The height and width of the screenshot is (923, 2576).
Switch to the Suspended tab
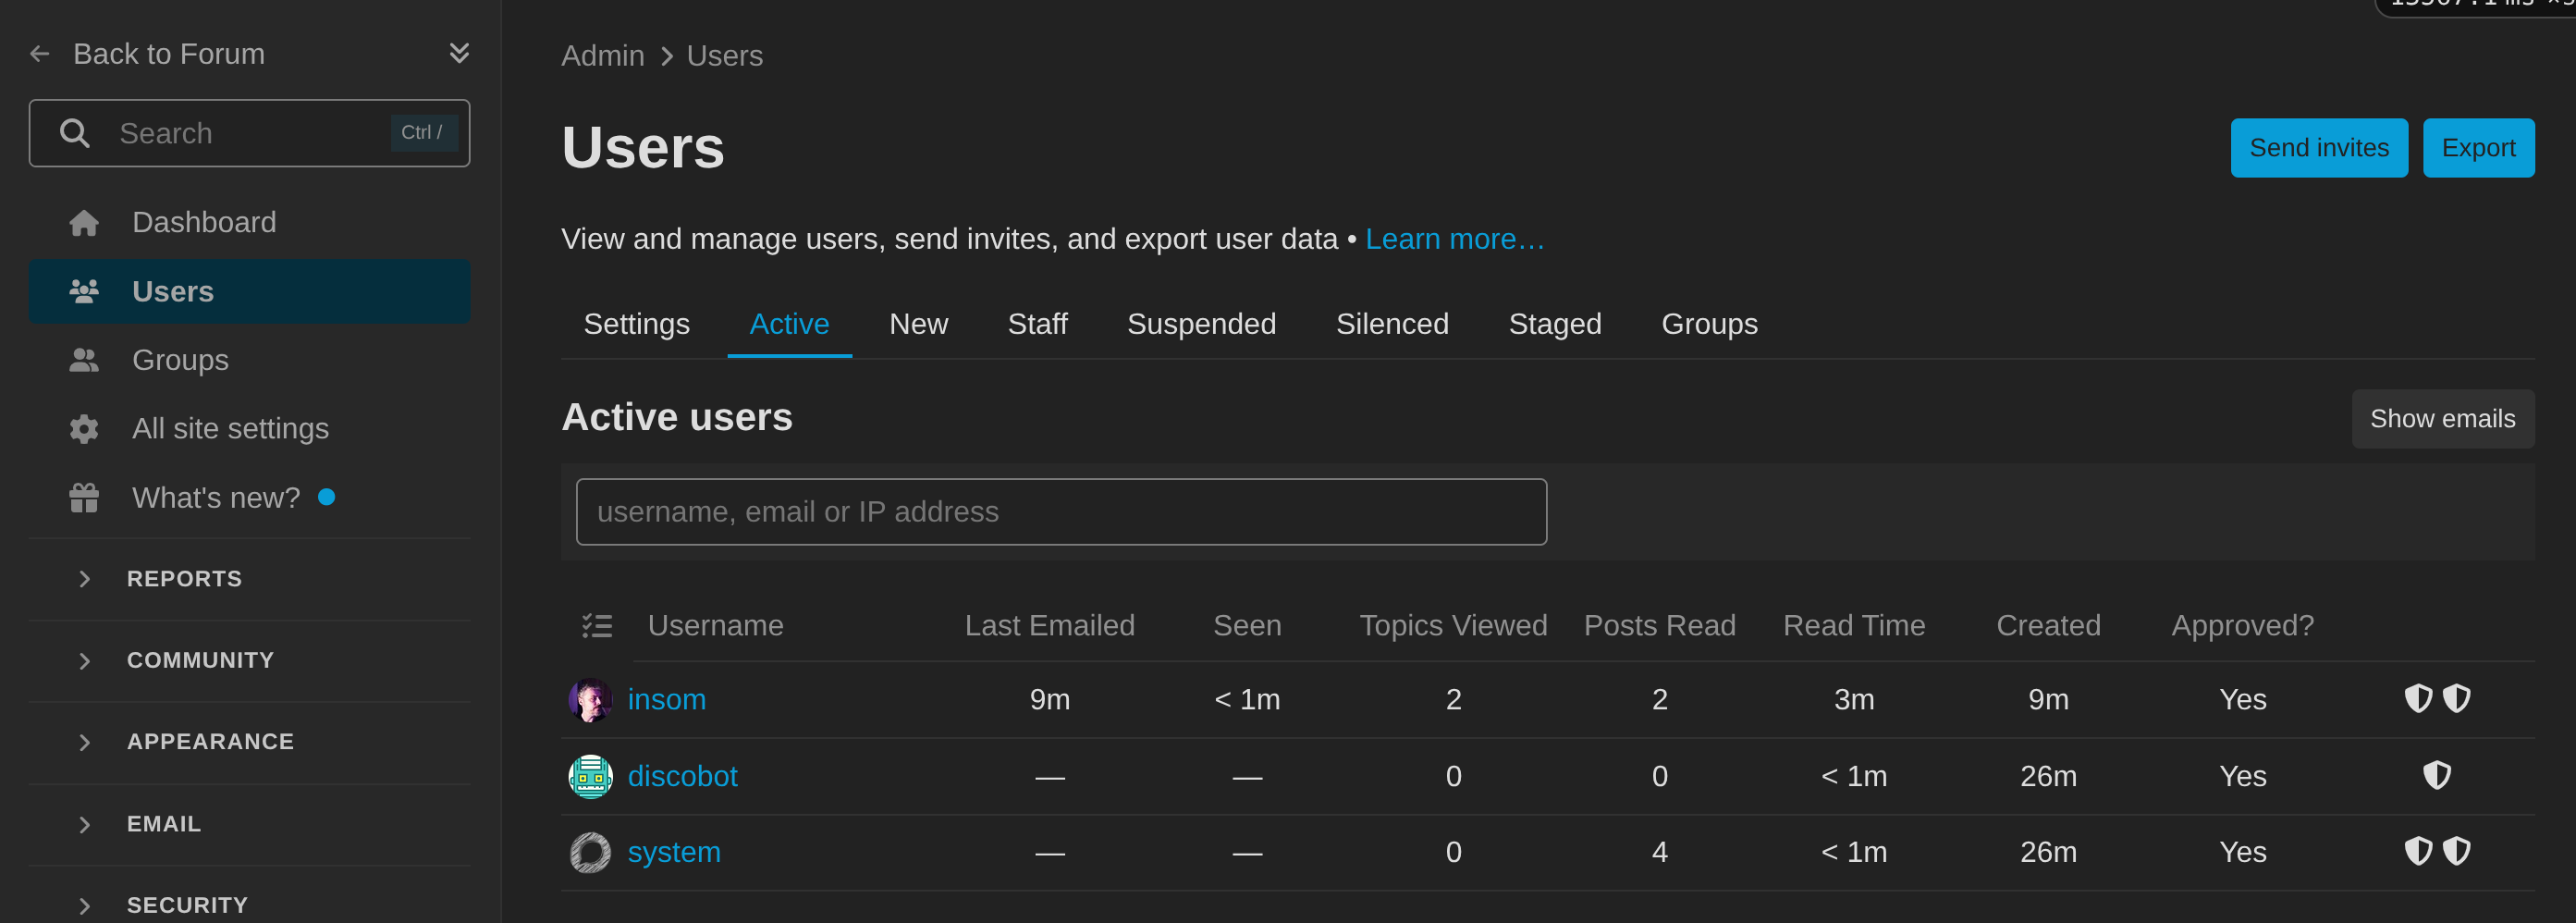[x=1201, y=323]
